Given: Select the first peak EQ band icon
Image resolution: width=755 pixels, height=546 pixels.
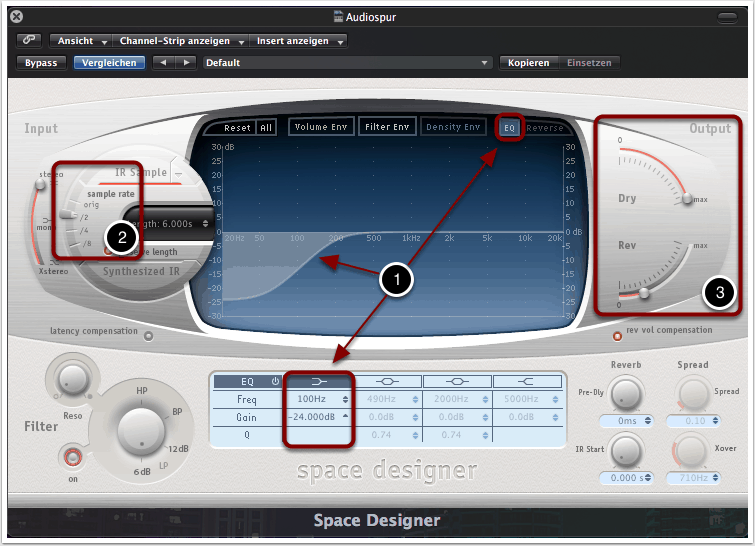Looking at the screenshot, I should click(388, 381).
